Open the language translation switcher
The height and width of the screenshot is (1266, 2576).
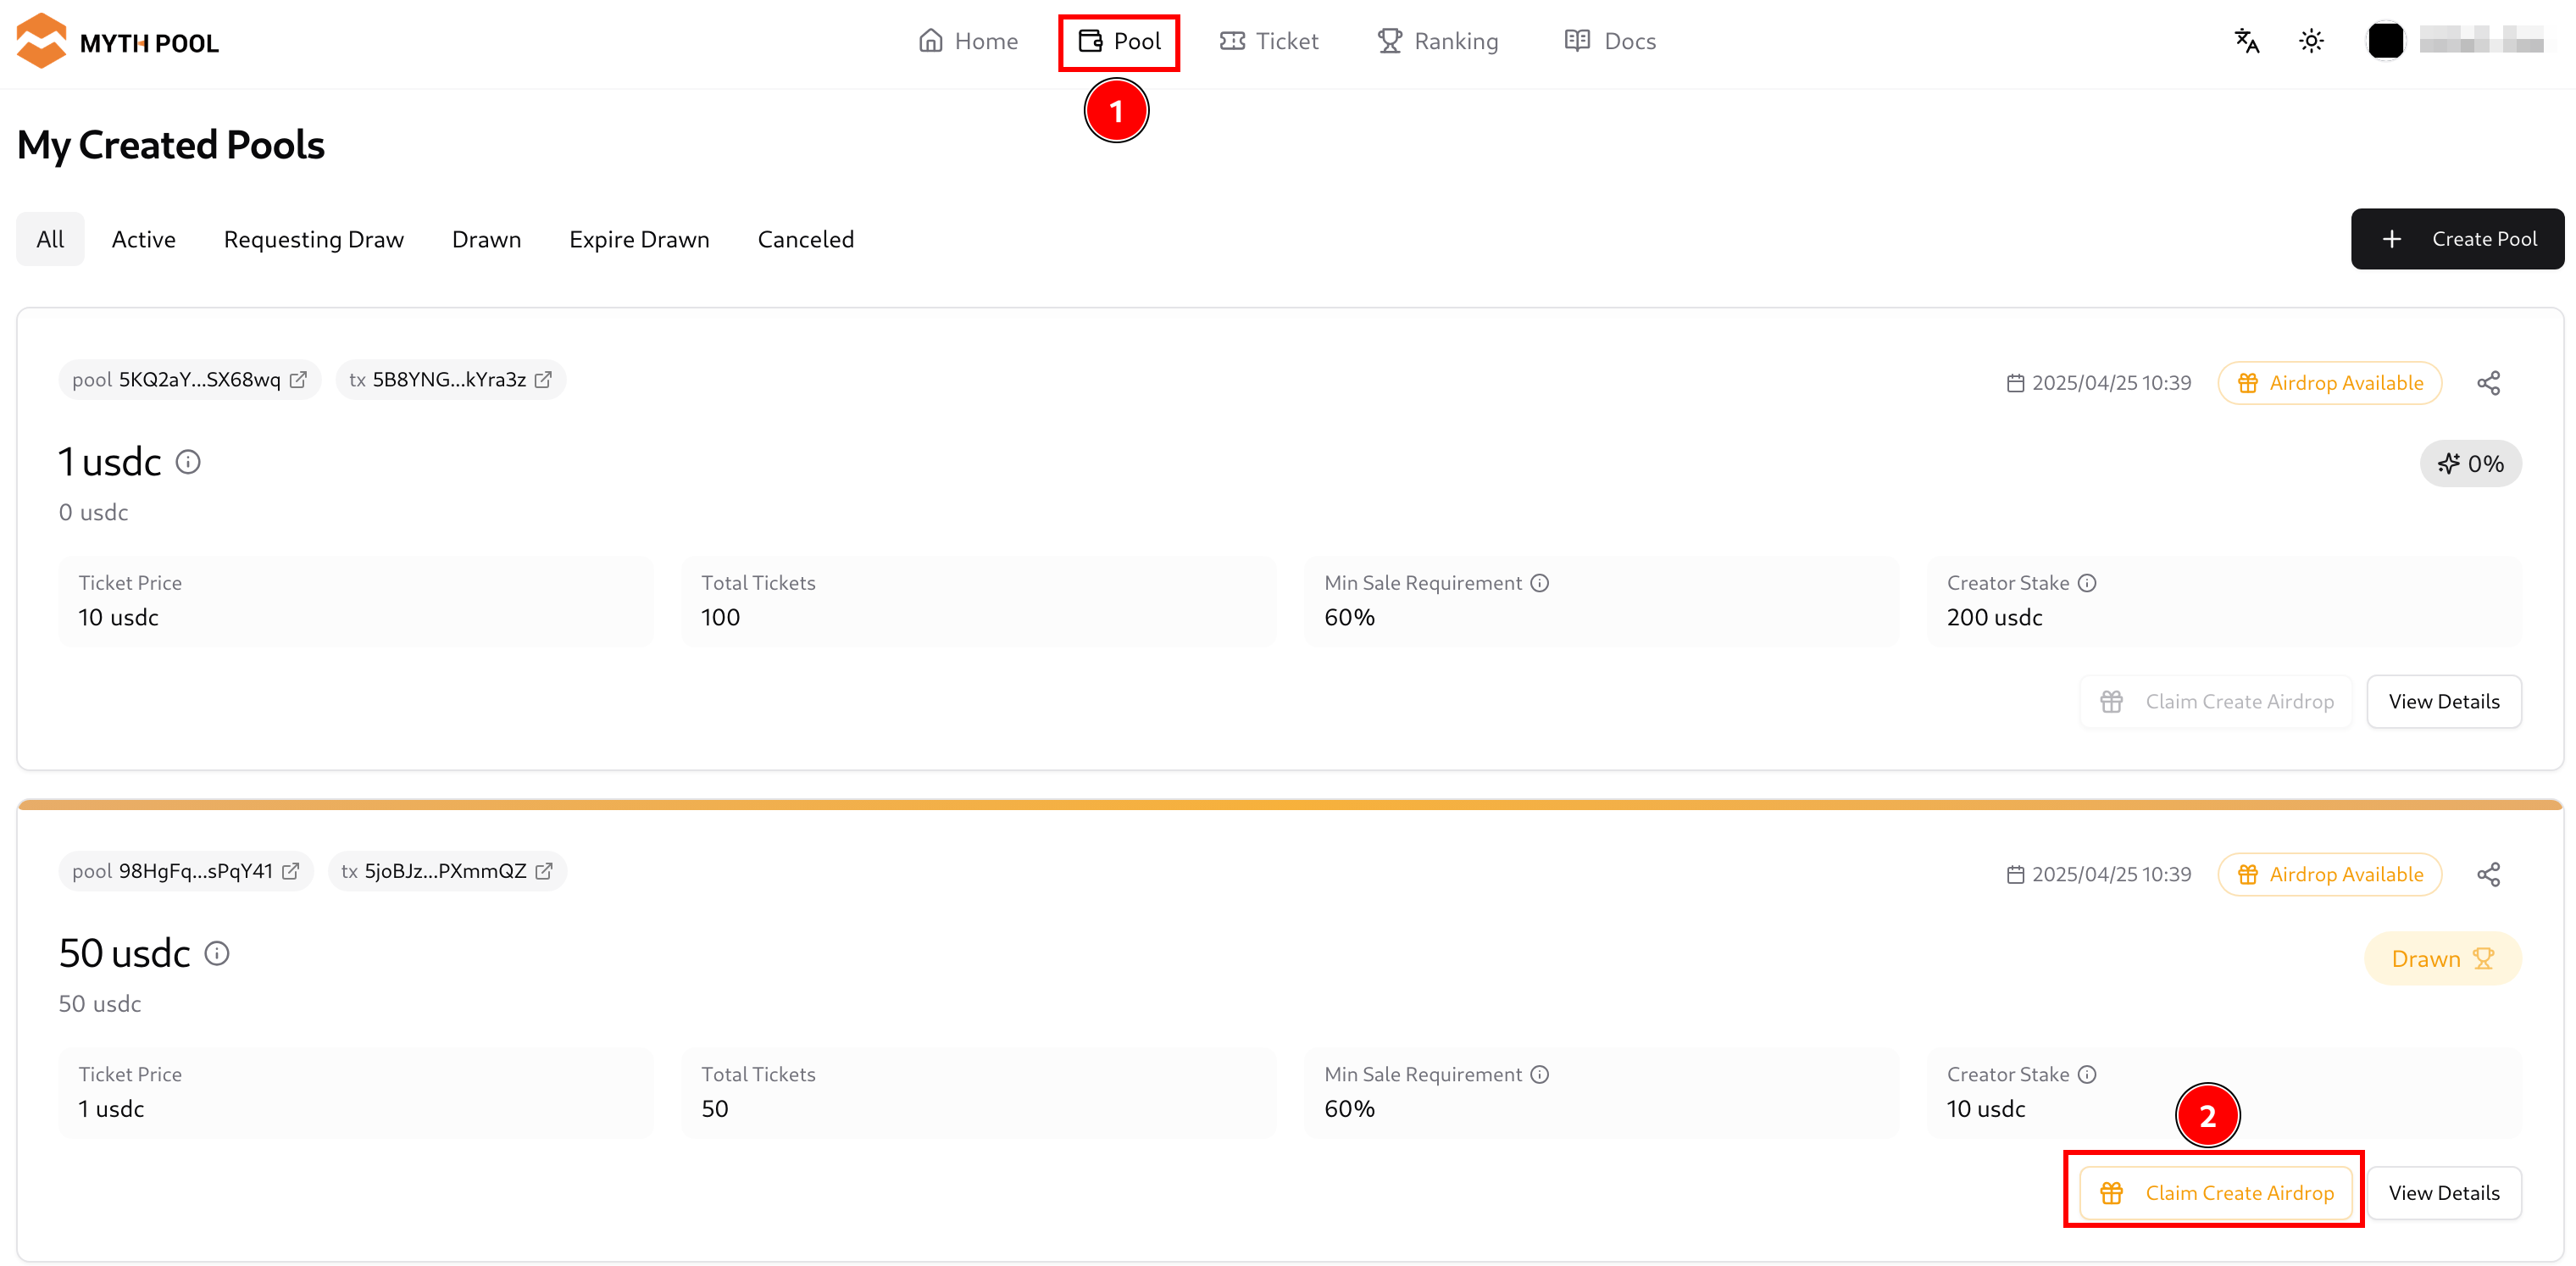click(x=2246, y=41)
